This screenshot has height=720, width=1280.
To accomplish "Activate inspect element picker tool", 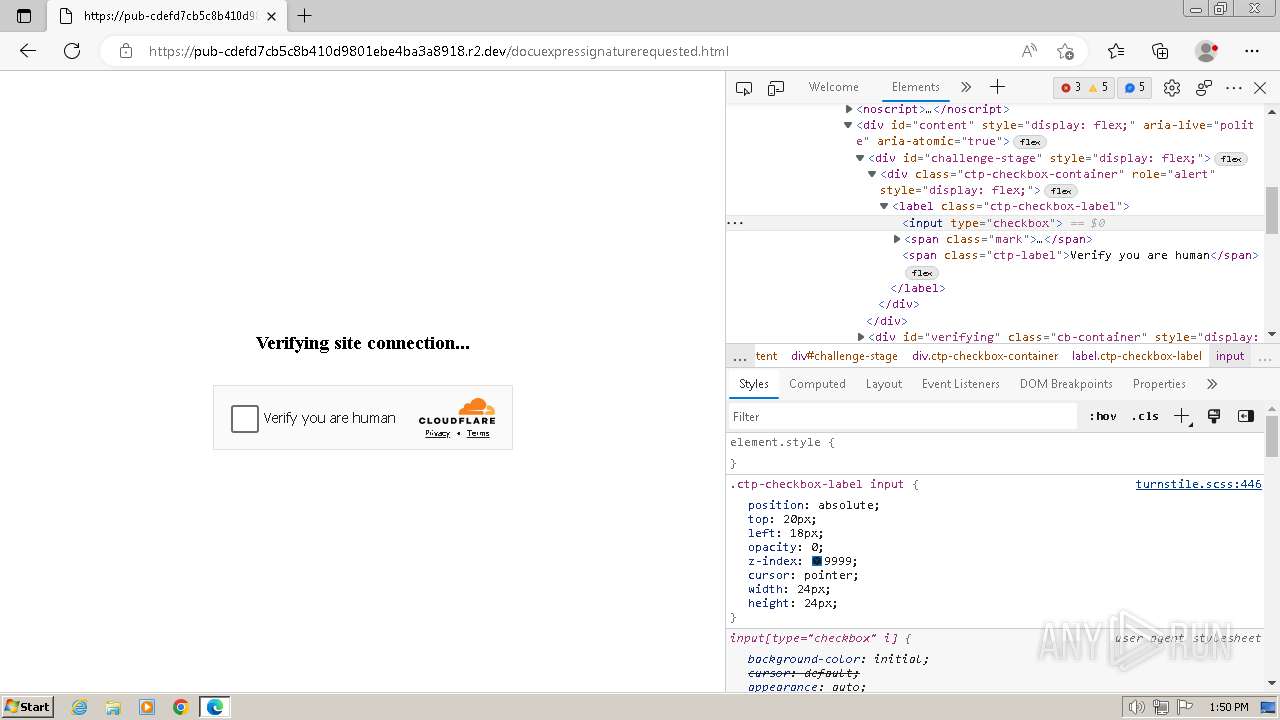I will [x=744, y=88].
